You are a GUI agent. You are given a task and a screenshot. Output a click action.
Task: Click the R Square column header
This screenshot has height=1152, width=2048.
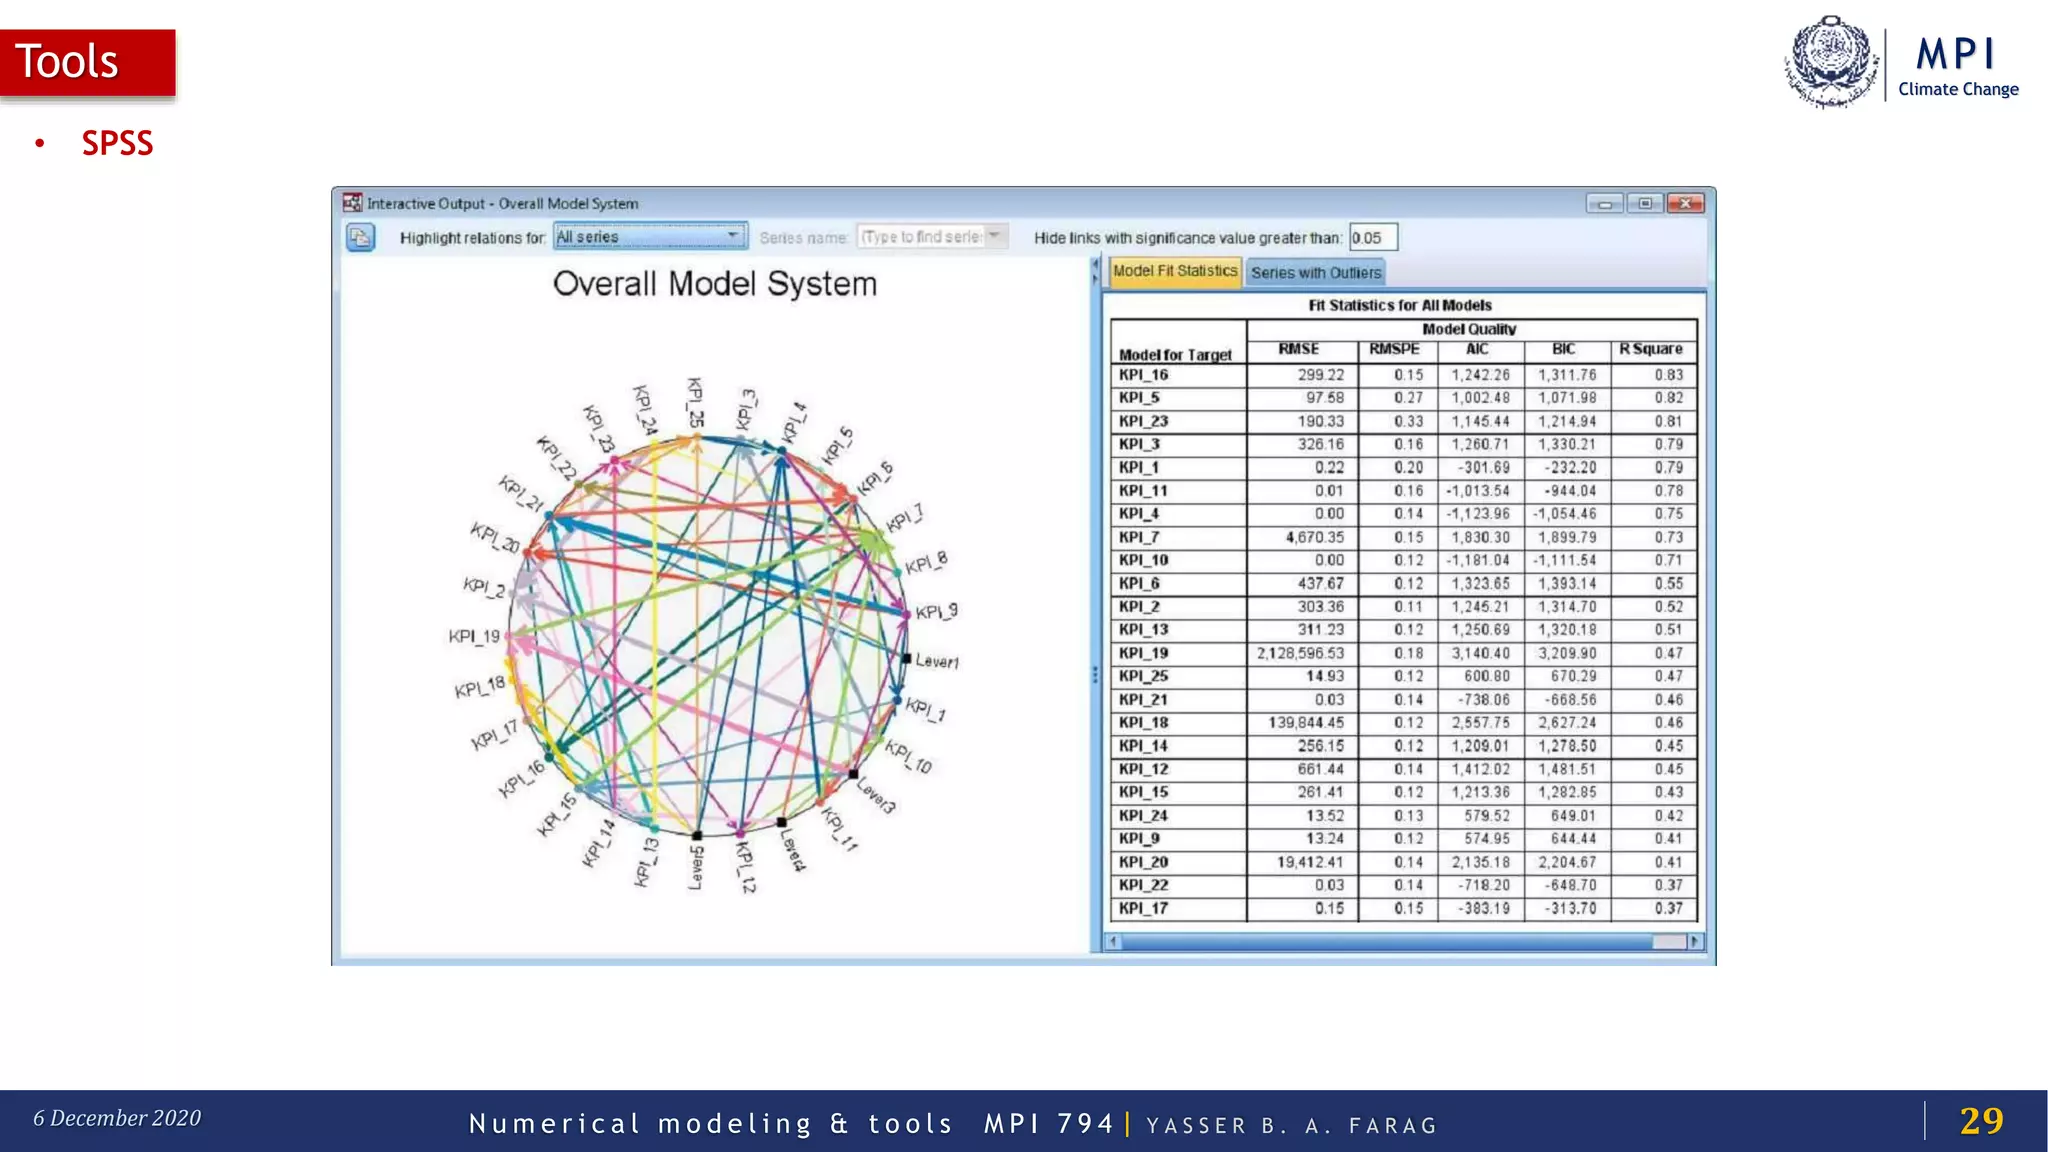pyautogui.click(x=1651, y=349)
